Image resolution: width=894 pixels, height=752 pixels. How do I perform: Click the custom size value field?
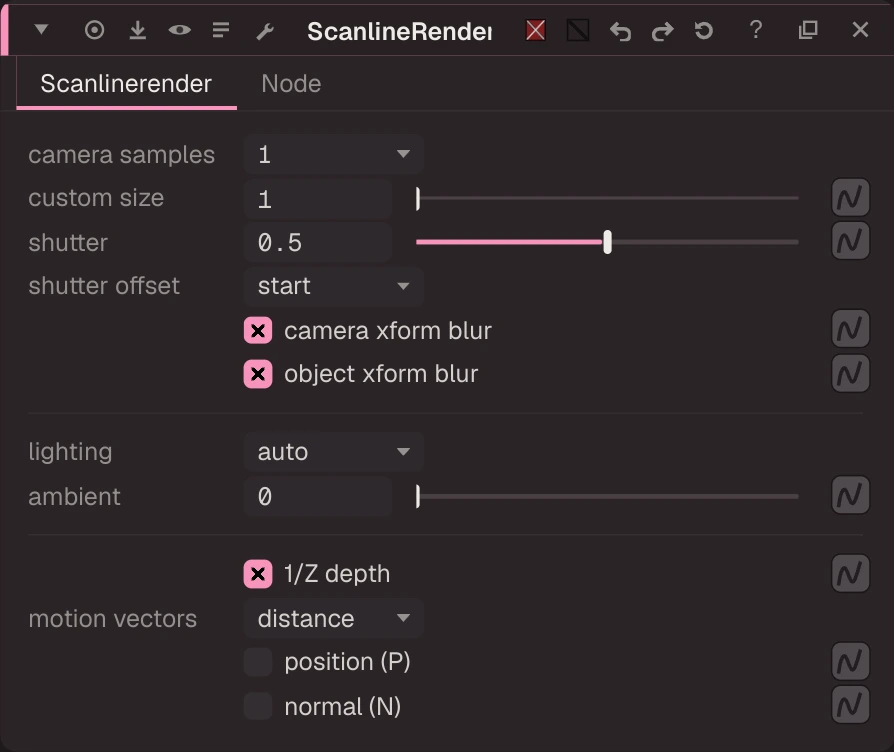point(318,199)
